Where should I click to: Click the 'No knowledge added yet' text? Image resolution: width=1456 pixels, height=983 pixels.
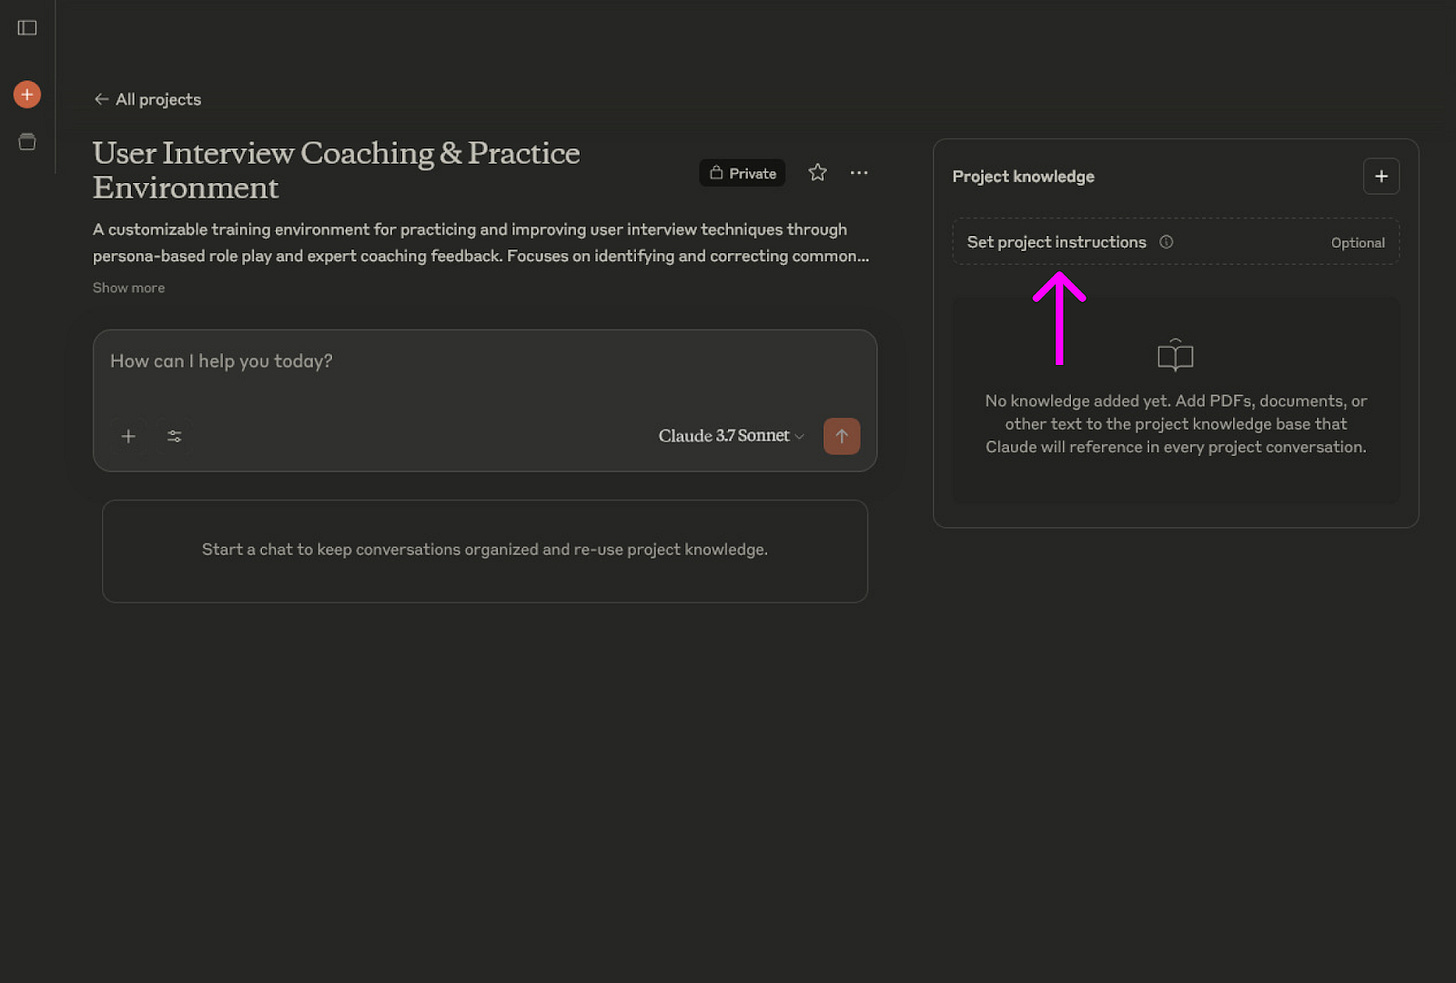click(1176, 424)
